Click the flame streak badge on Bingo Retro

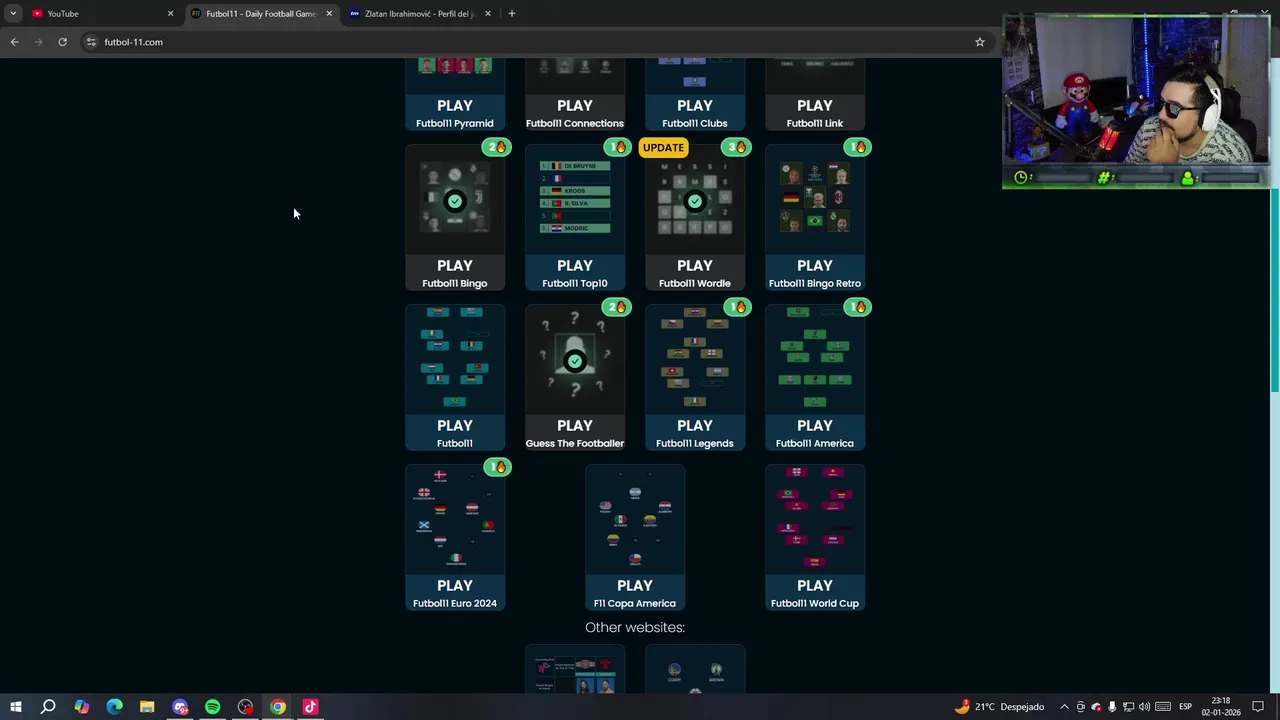click(x=857, y=147)
